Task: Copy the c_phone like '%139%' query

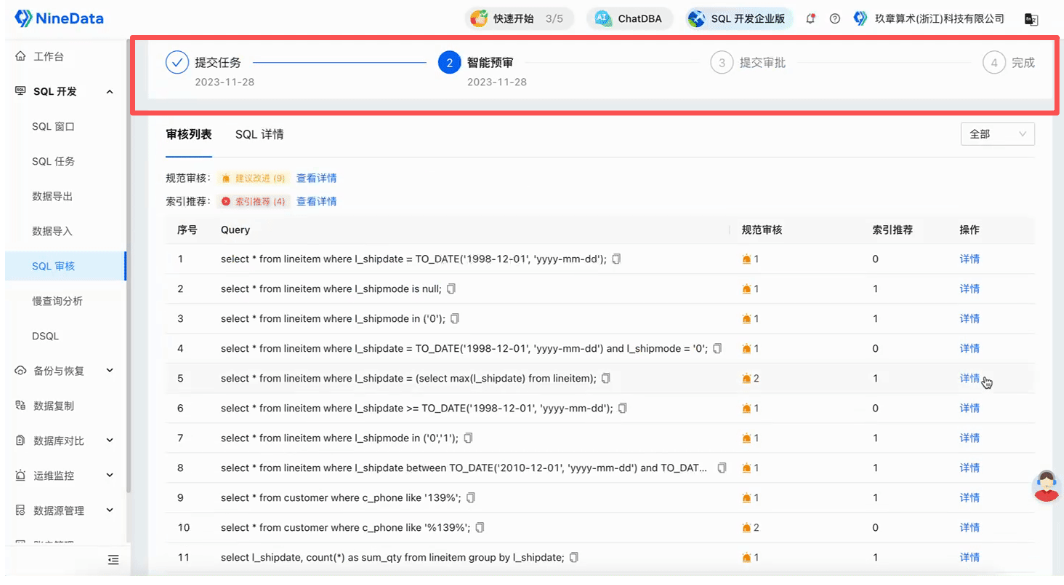Action: (x=480, y=527)
